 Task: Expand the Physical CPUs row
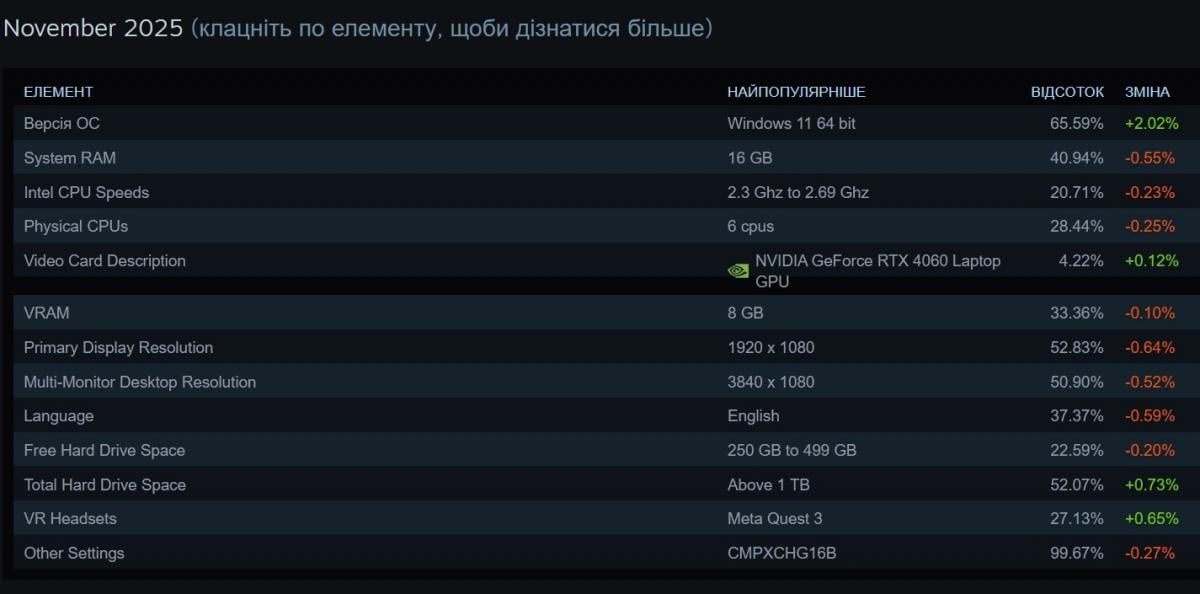76,226
